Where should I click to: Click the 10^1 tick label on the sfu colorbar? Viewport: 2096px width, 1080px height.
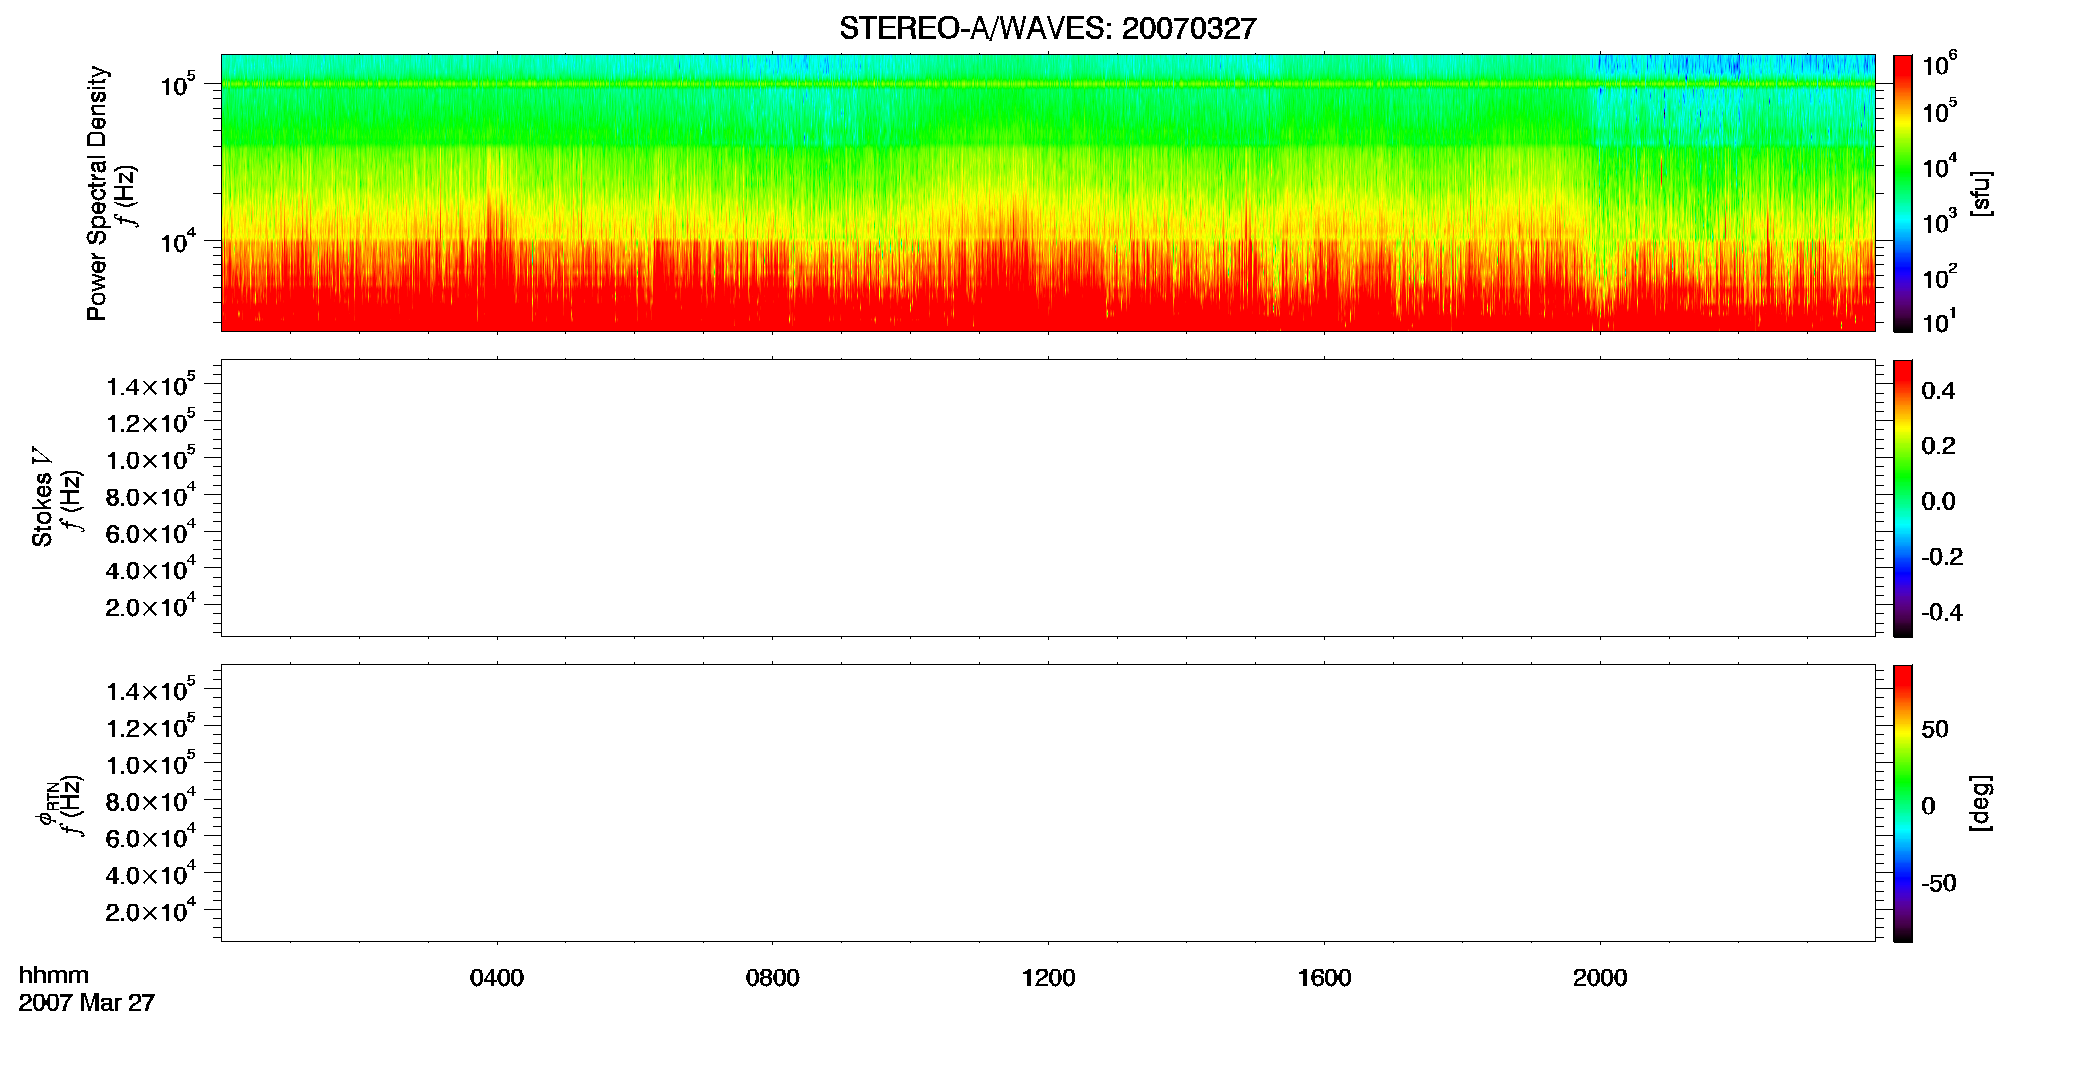point(1939,321)
